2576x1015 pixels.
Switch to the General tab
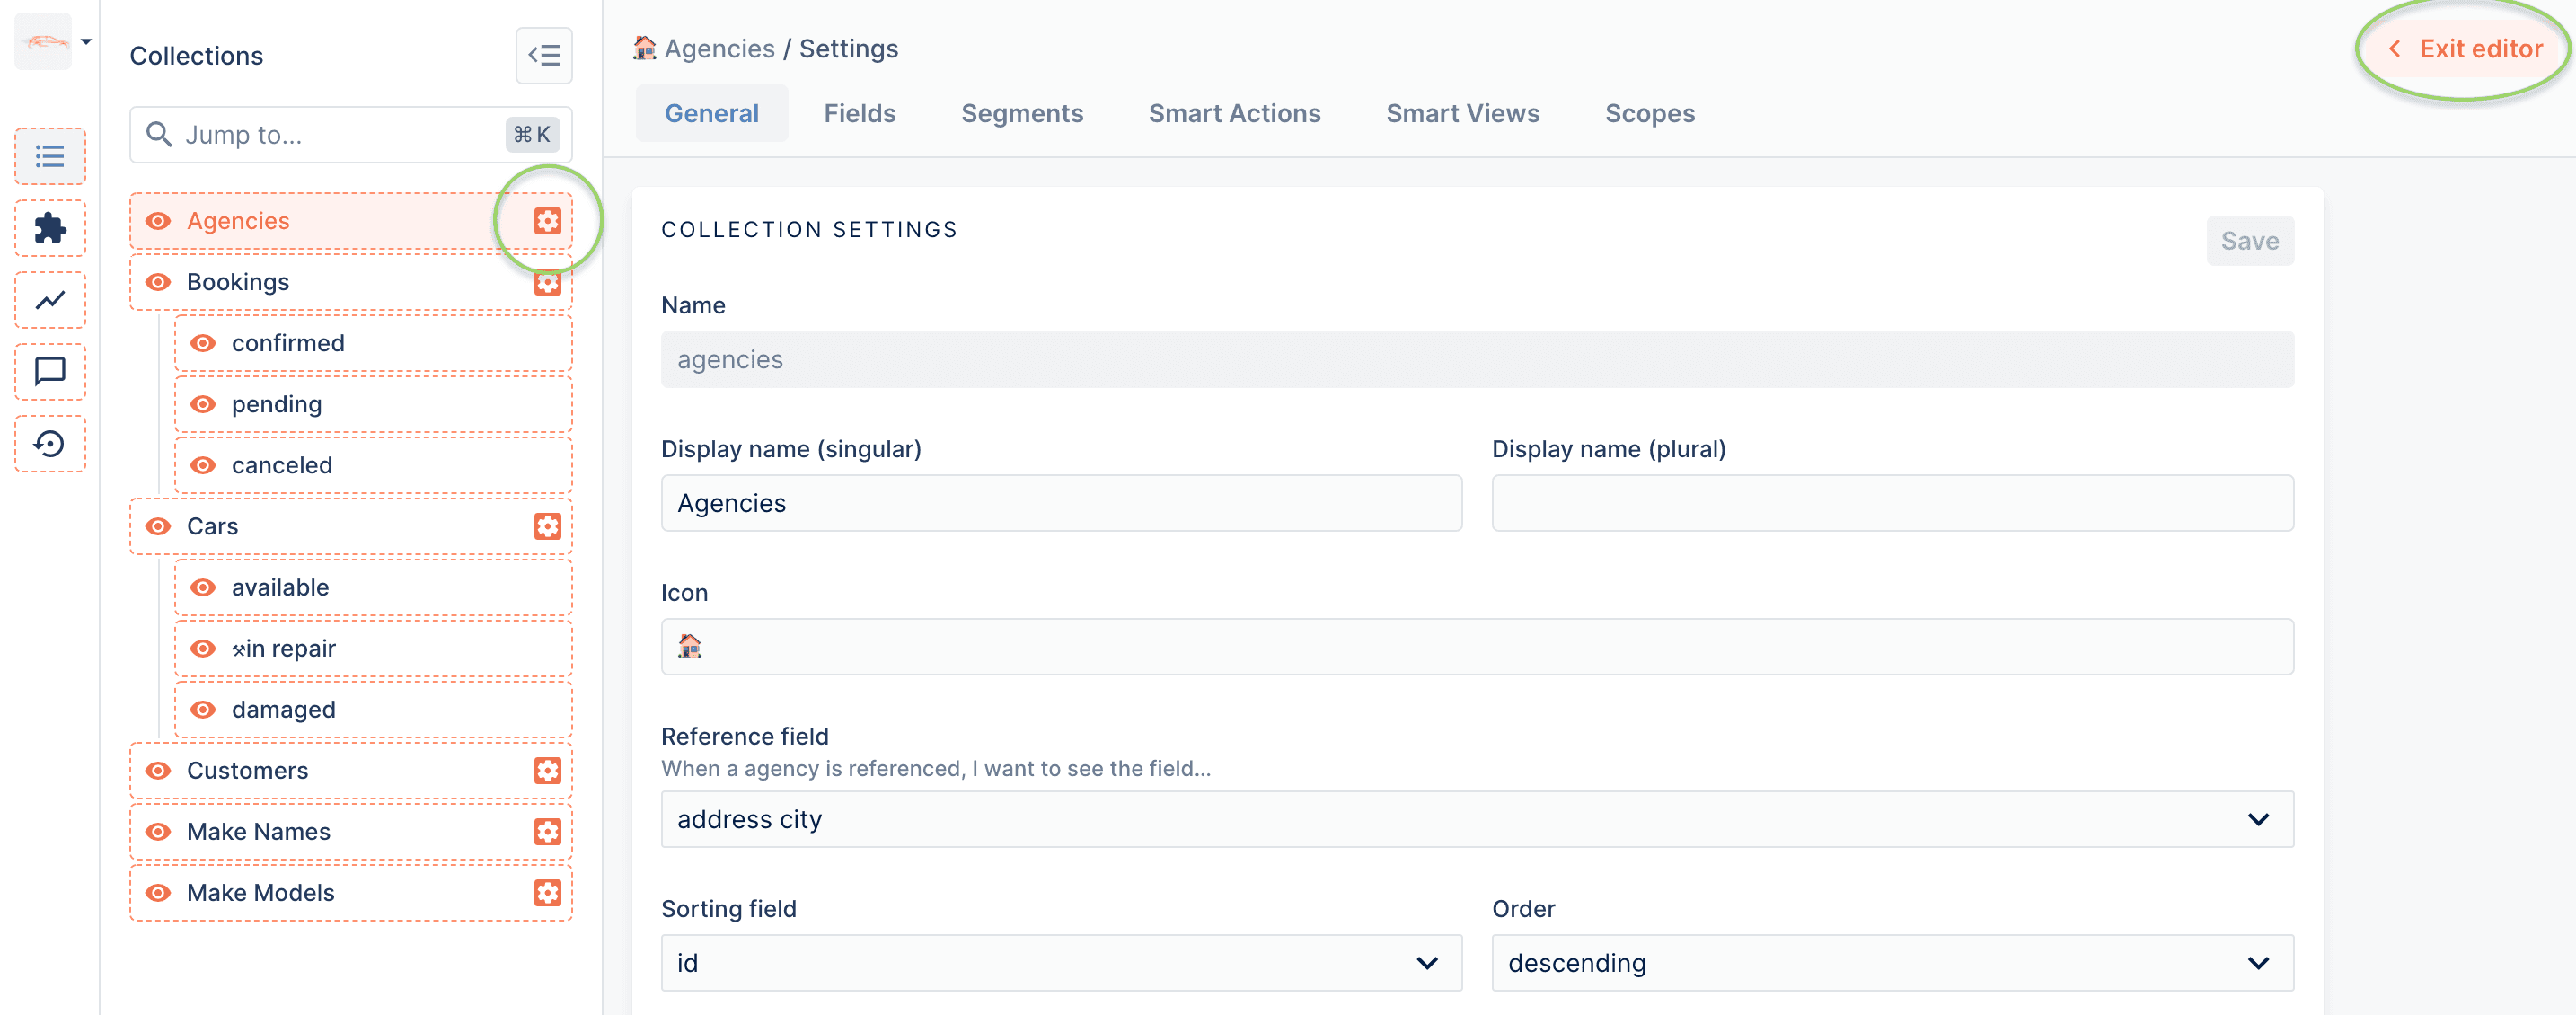[712, 113]
